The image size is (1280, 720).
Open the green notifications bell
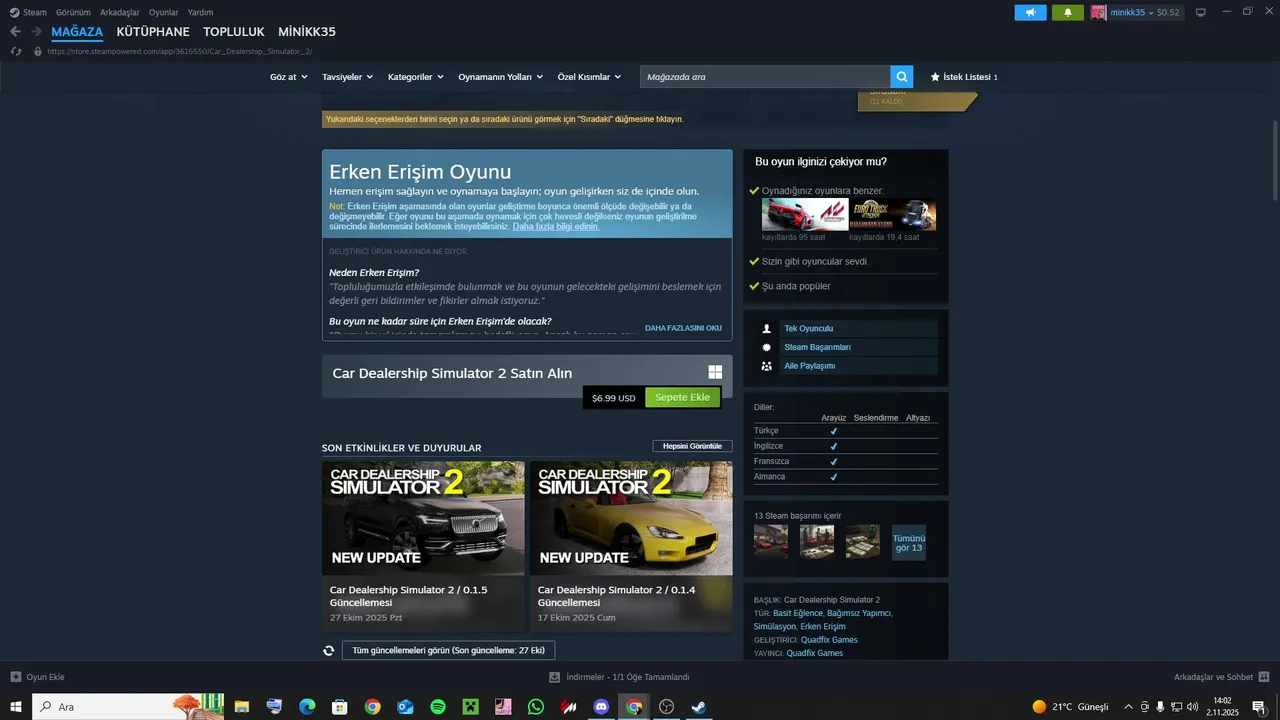tap(1068, 12)
